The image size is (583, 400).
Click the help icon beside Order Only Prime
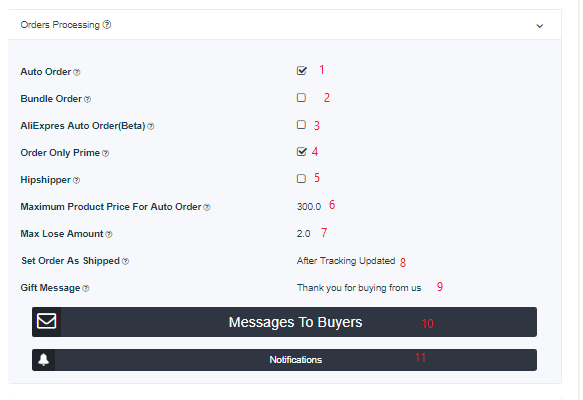(x=106, y=154)
